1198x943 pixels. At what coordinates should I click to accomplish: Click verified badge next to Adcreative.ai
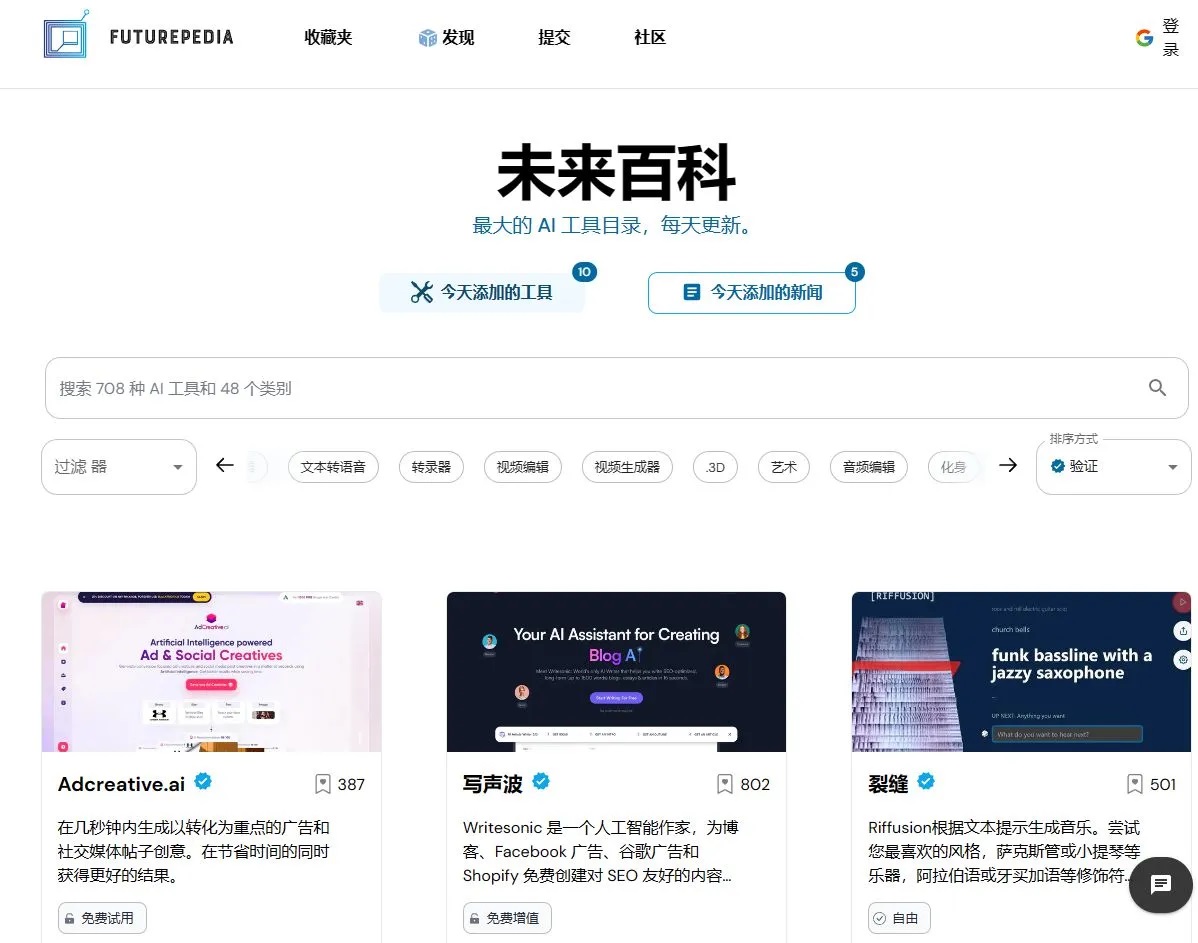(202, 781)
